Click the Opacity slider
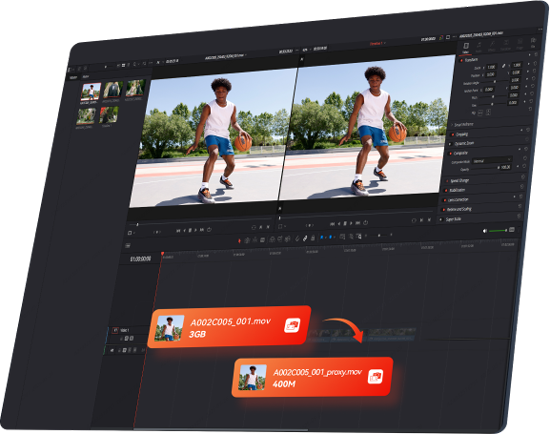550x434 pixels. (x=484, y=169)
